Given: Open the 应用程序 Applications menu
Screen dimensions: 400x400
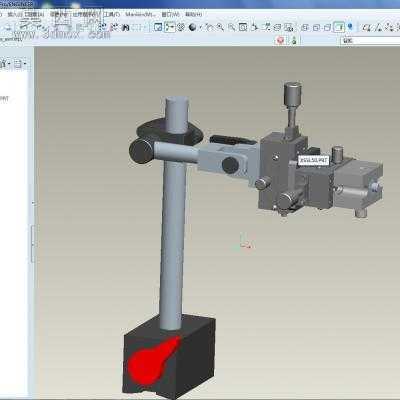Looking at the screenshot, I should coord(86,15).
